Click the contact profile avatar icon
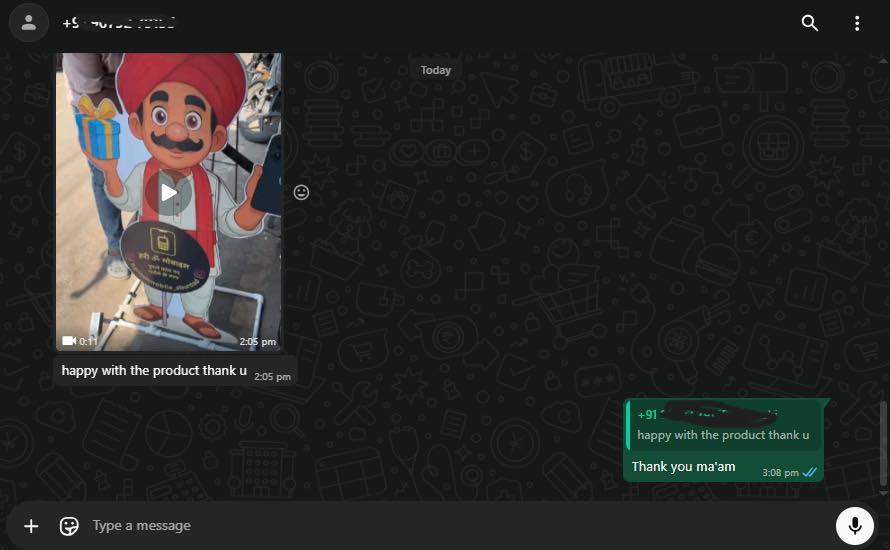890x550 pixels. point(29,22)
